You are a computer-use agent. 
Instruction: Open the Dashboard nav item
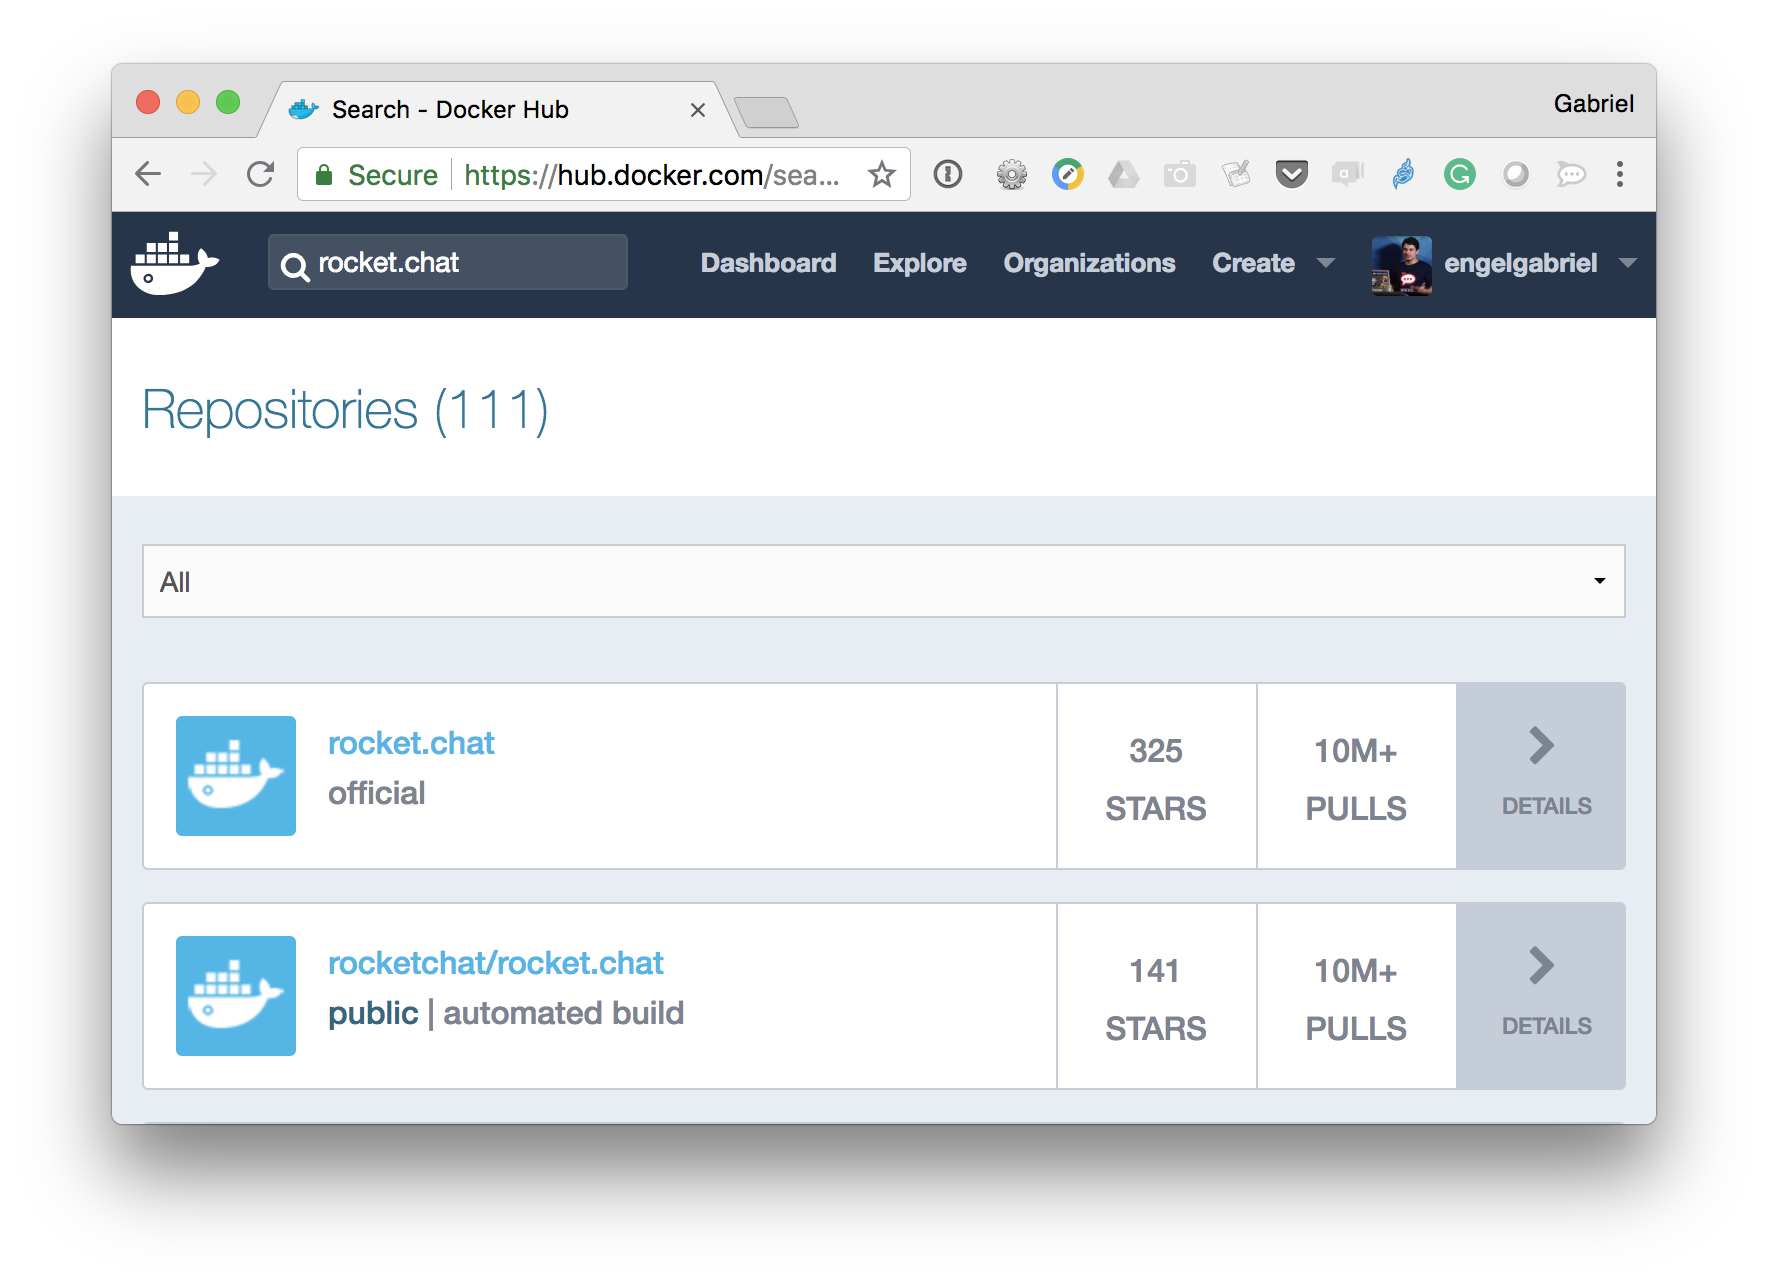(768, 263)
